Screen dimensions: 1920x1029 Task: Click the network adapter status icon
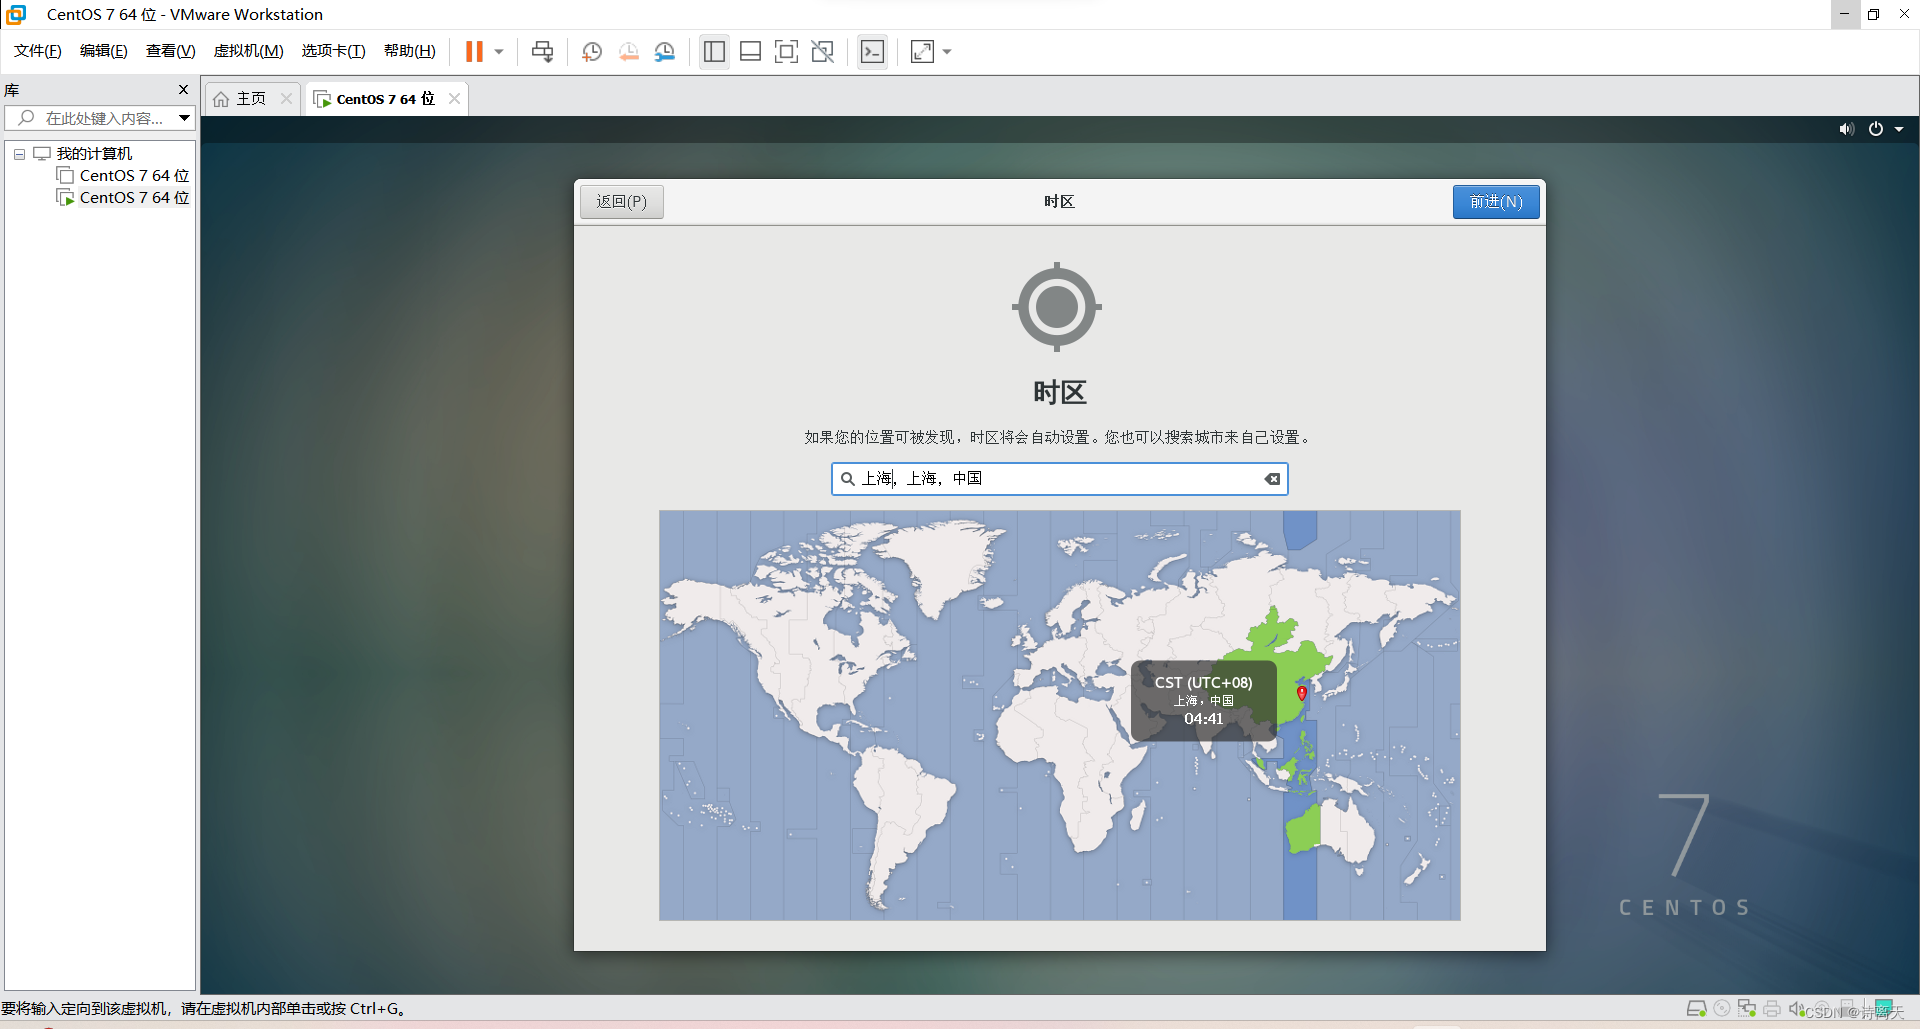[1747, 1009]
